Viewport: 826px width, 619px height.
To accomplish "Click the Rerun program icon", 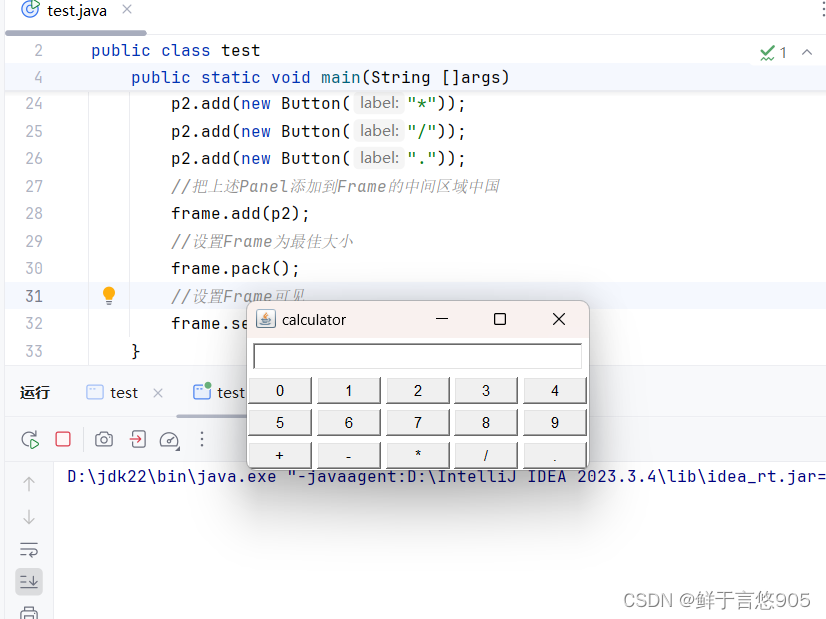I will click(x=30, y=439).
